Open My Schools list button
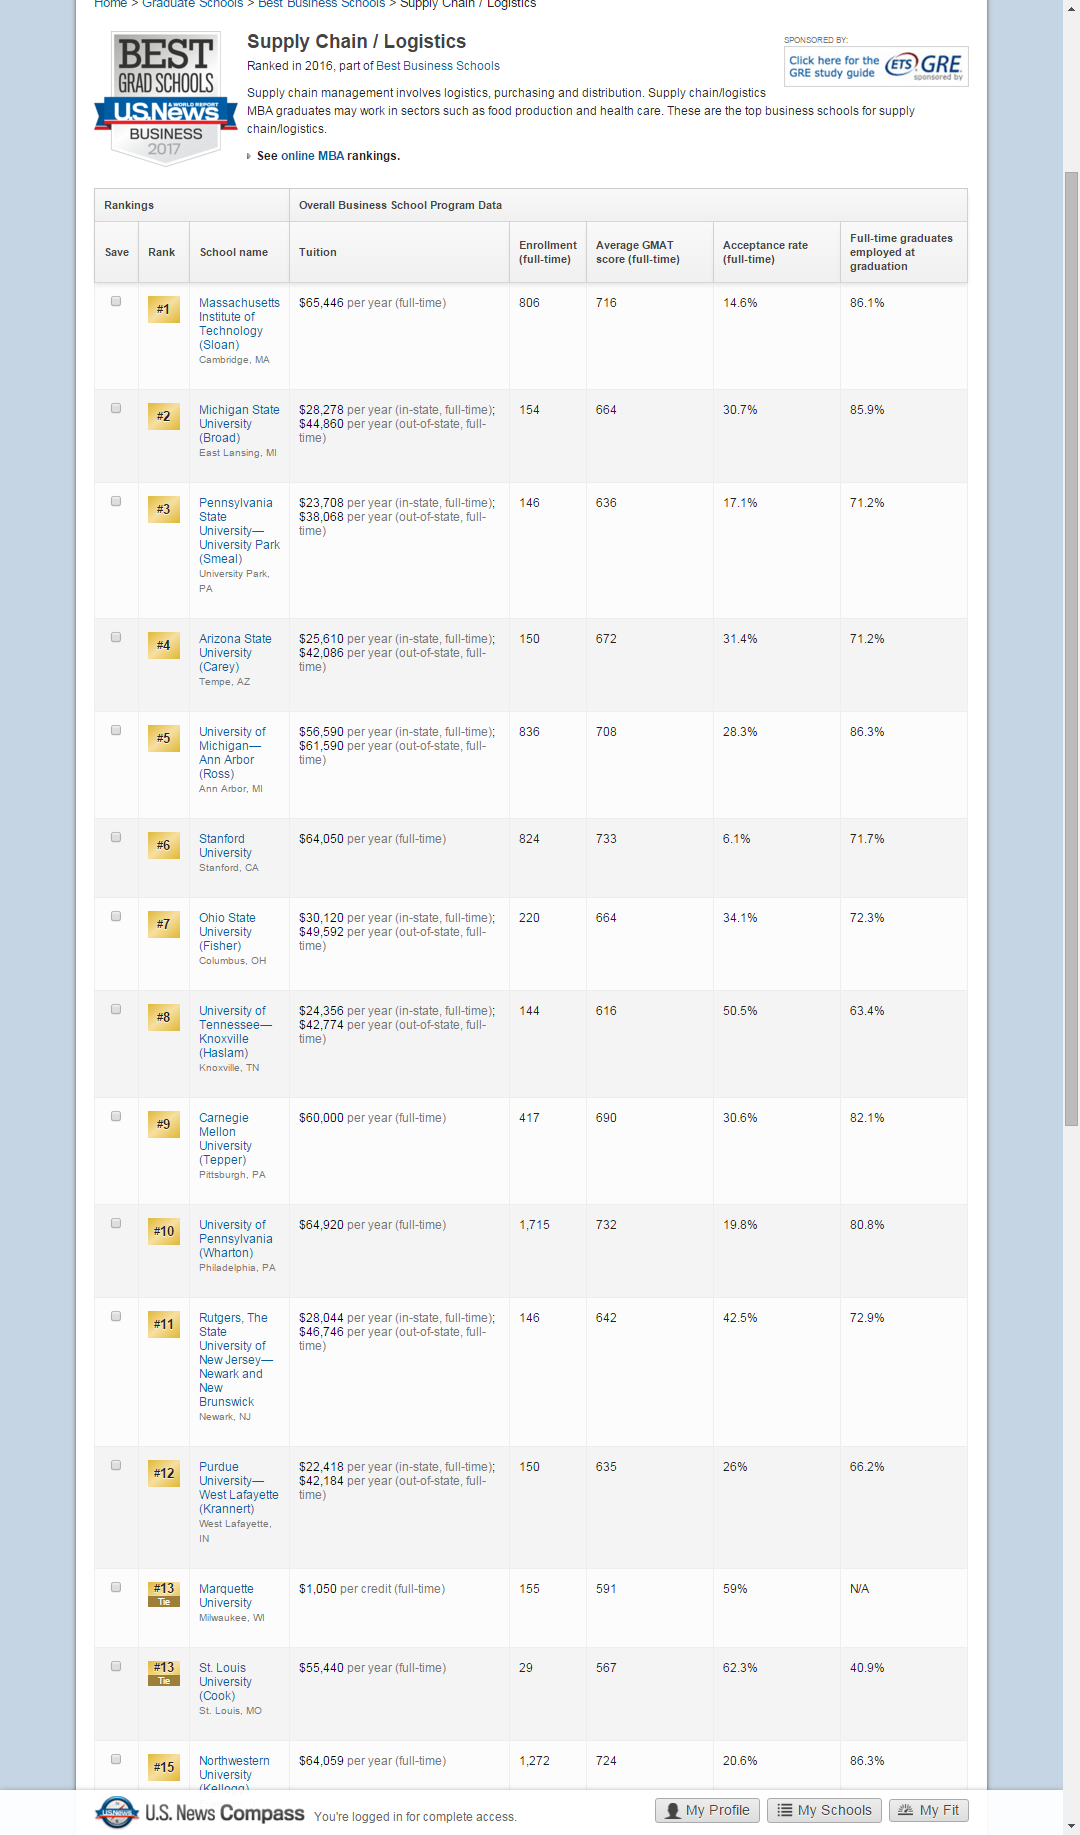Viewport: 1080px width, 1835px height. [x=824, y=1810]
